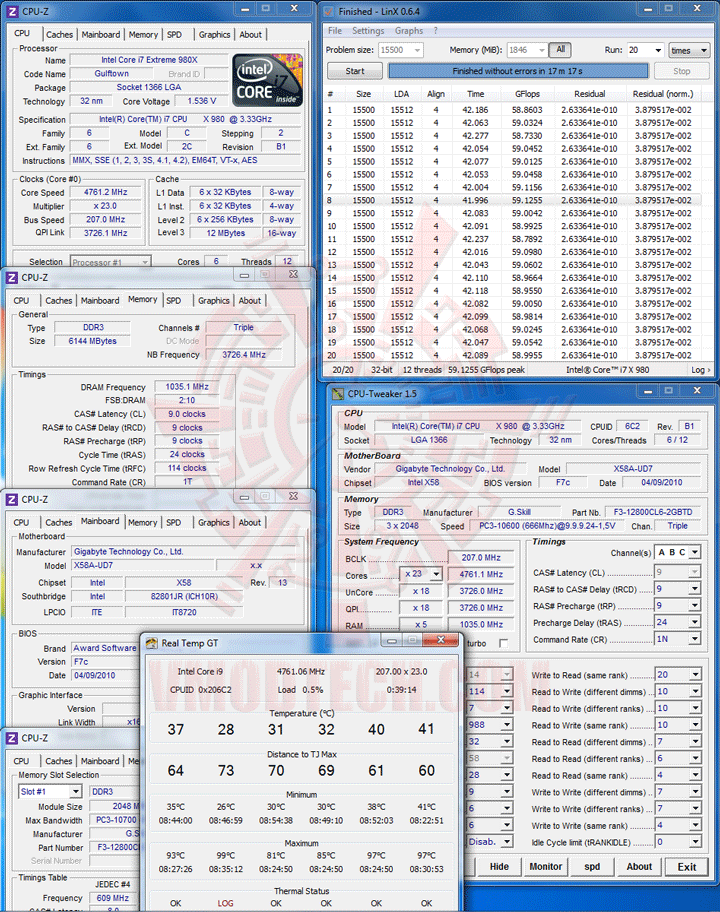This screenshot has height=912, width=720.
Task: Open Graphics tab in the Memory Timings CPU-Z window
Action: [213, 301]
